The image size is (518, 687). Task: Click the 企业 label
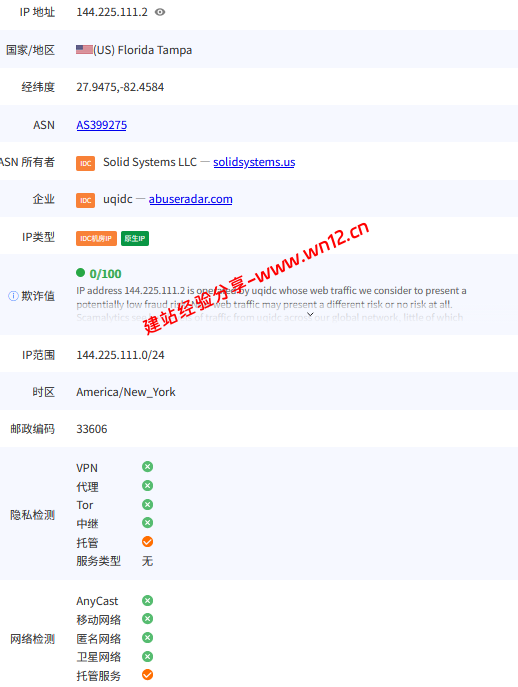coord(44,199)
